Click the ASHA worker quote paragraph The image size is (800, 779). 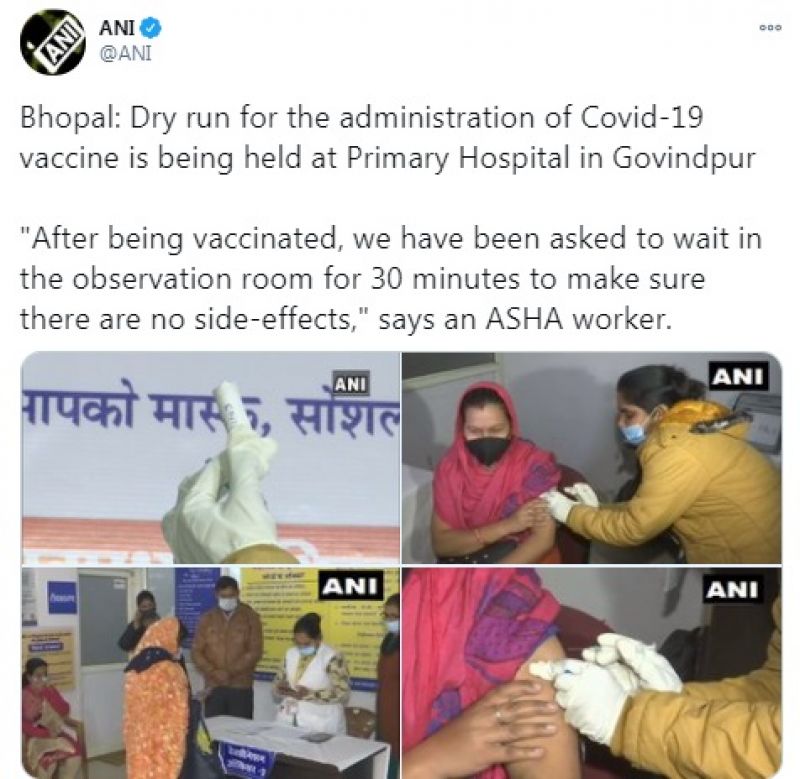tap(390, 279)
